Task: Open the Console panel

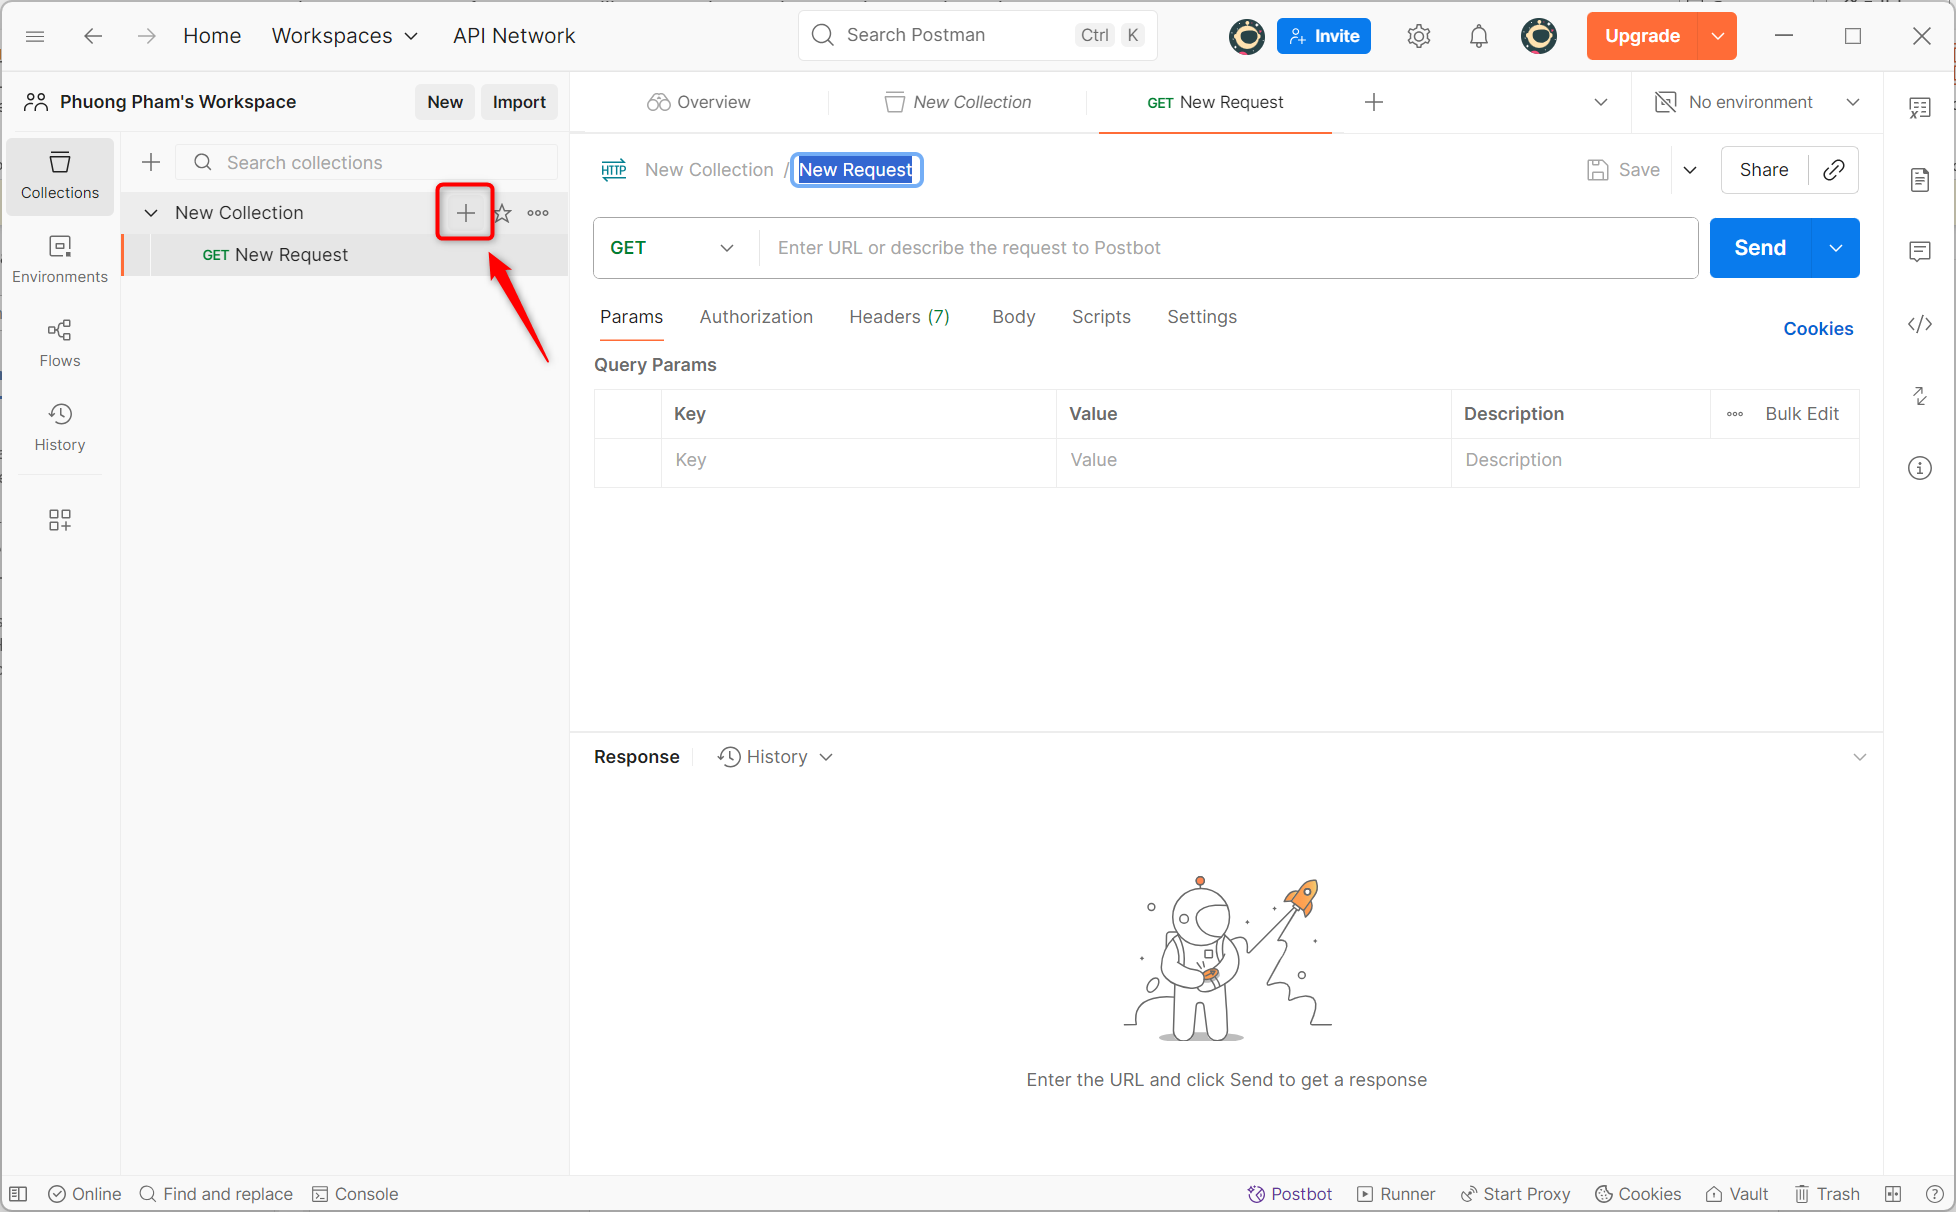Action: [x=355, y=1193]
